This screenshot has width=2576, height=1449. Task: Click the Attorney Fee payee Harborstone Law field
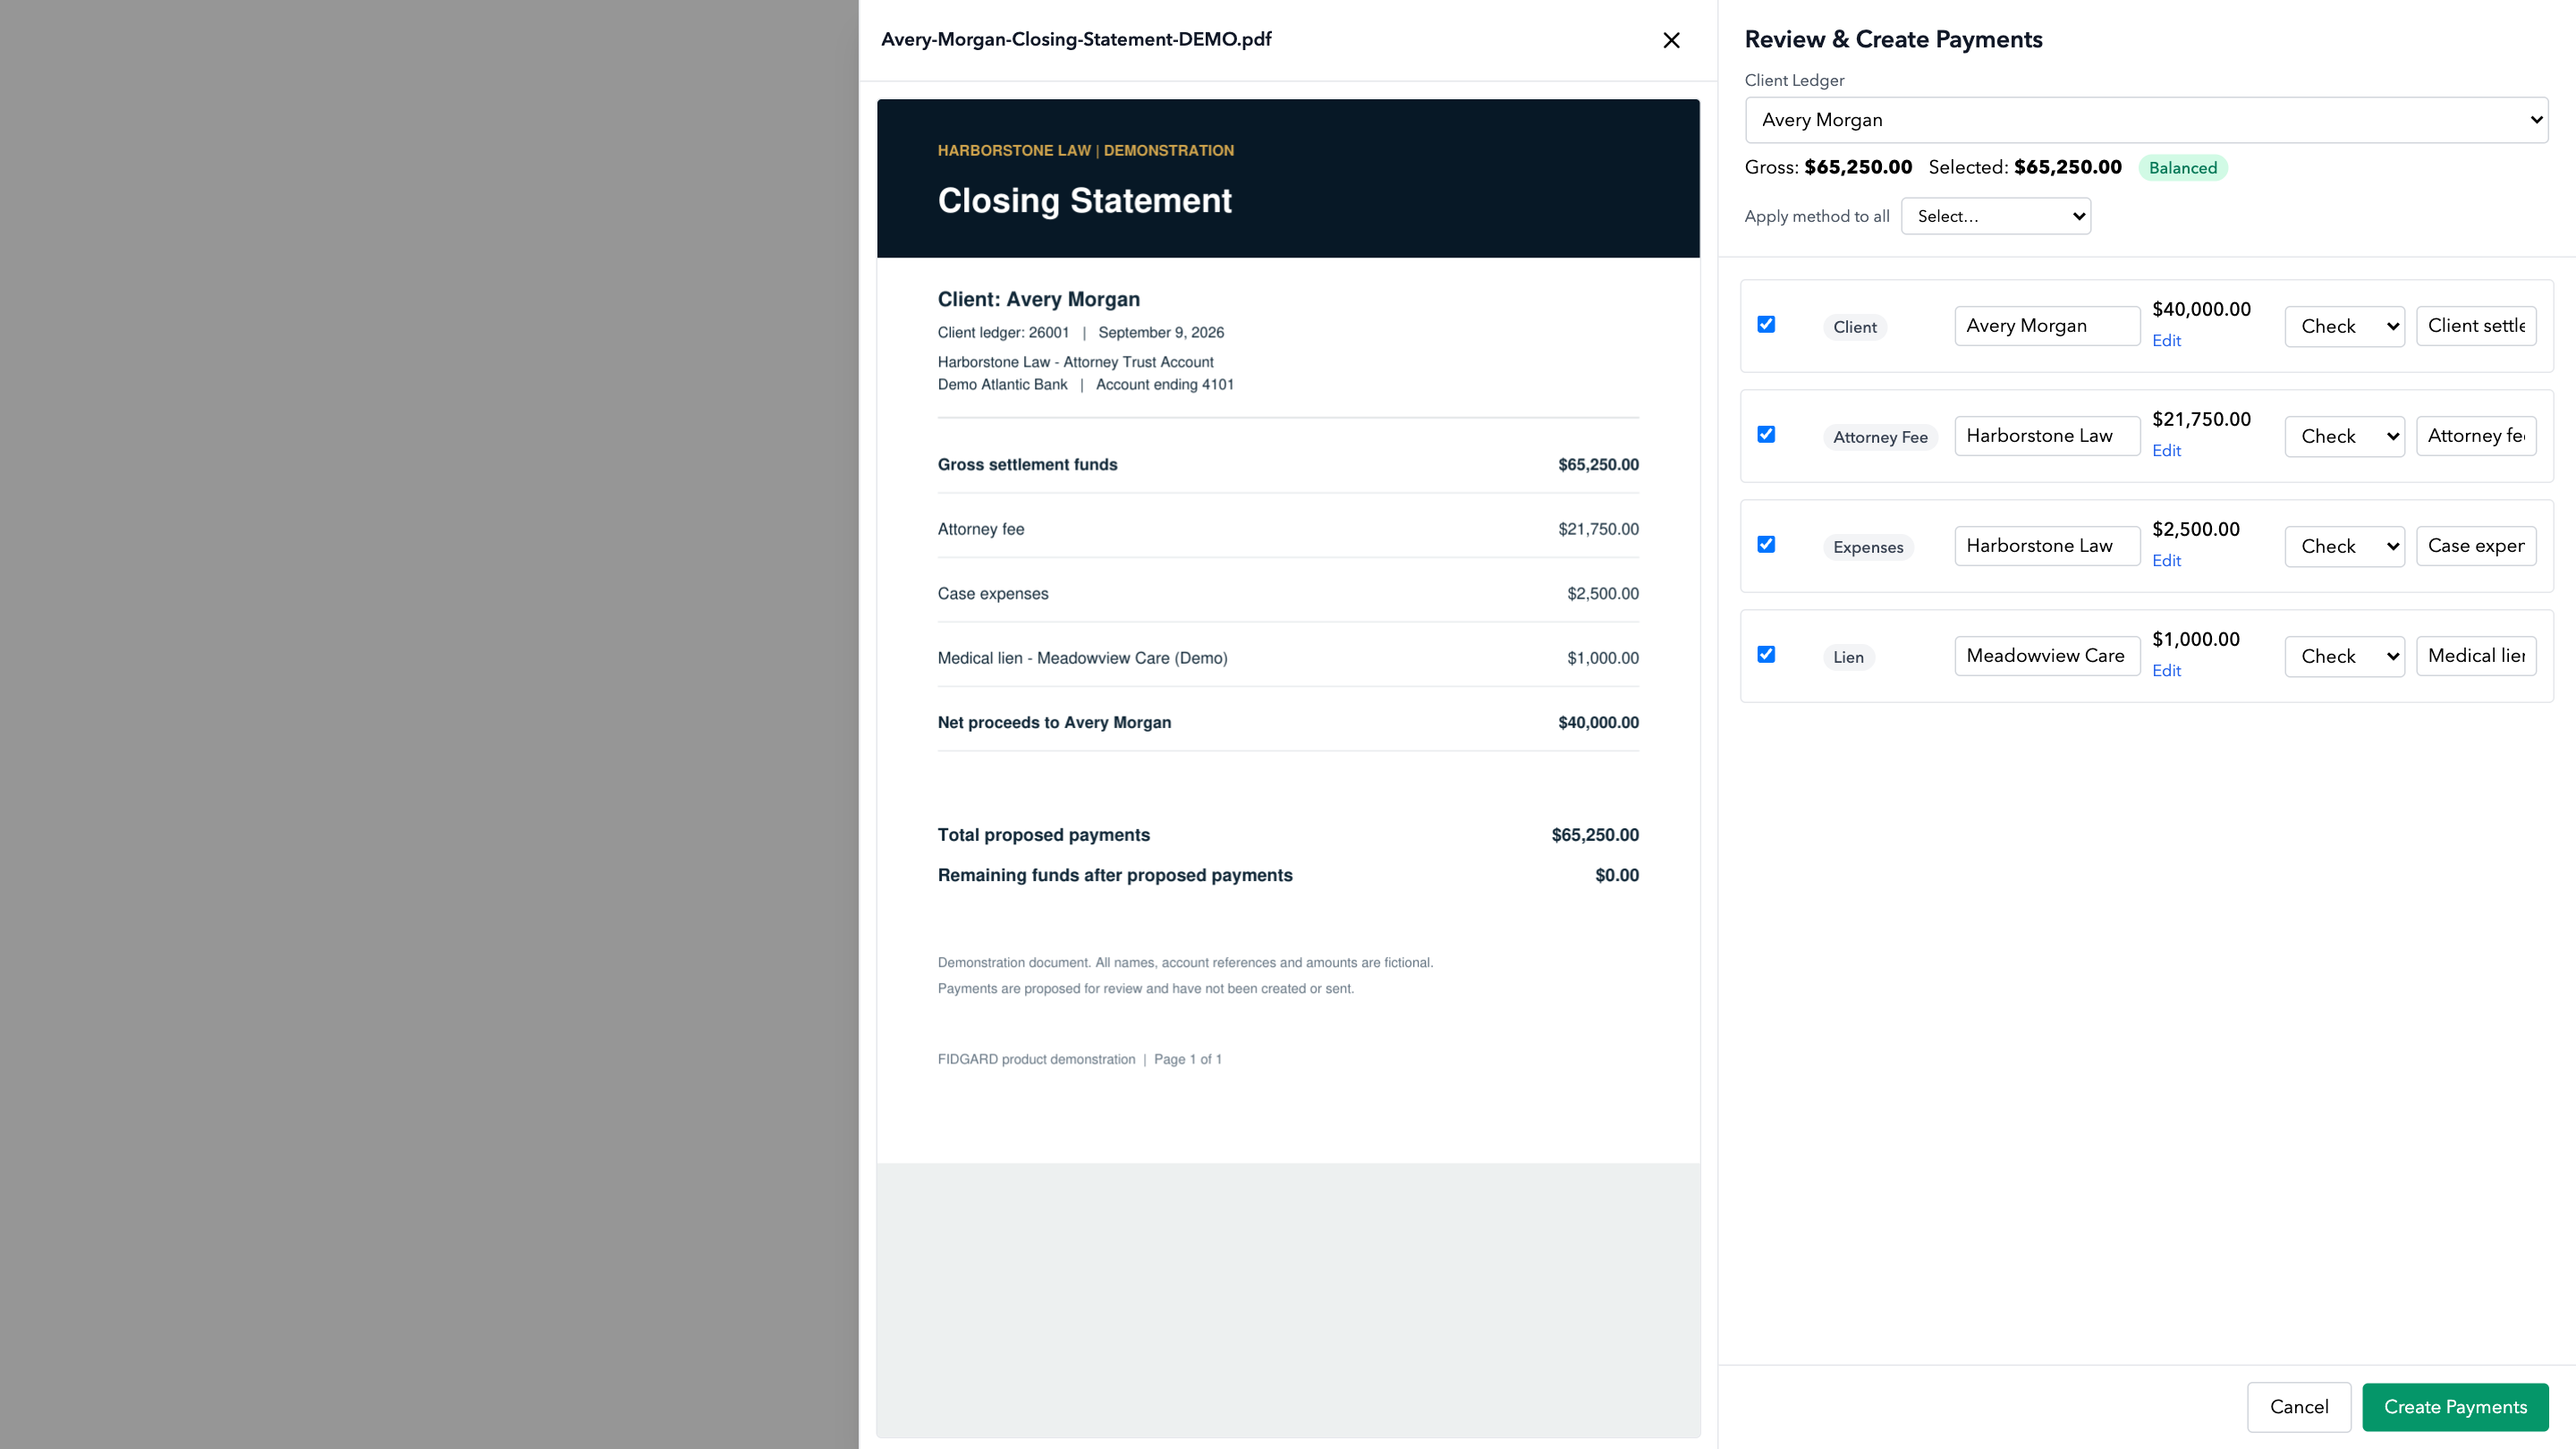coord(2047,436)
